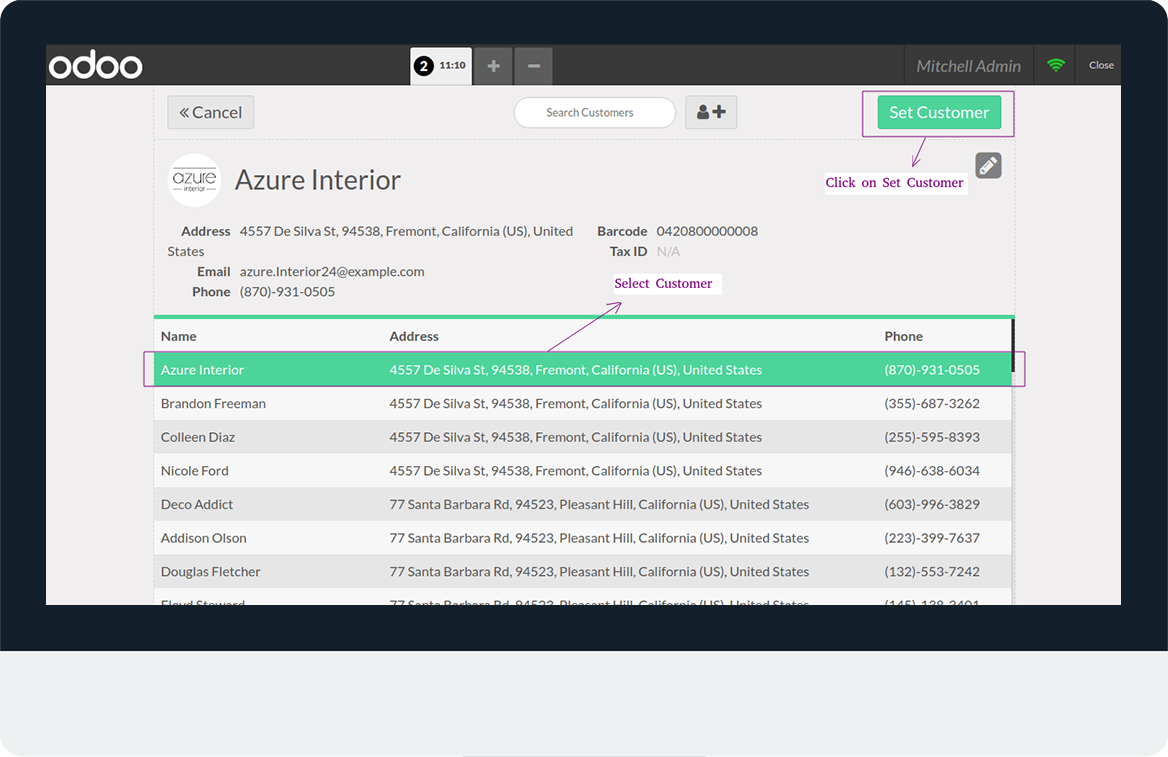Click phone number (132)-553-7242
This screenshot has width=1168, height=757.
(932, 571)
